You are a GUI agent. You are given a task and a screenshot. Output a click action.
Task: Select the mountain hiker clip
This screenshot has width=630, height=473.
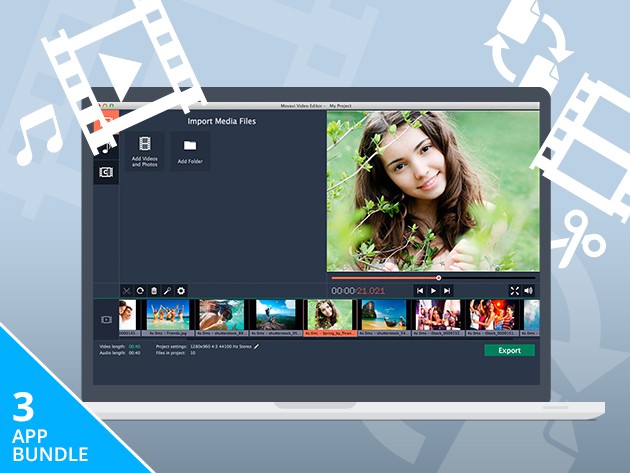coord(276,317)
